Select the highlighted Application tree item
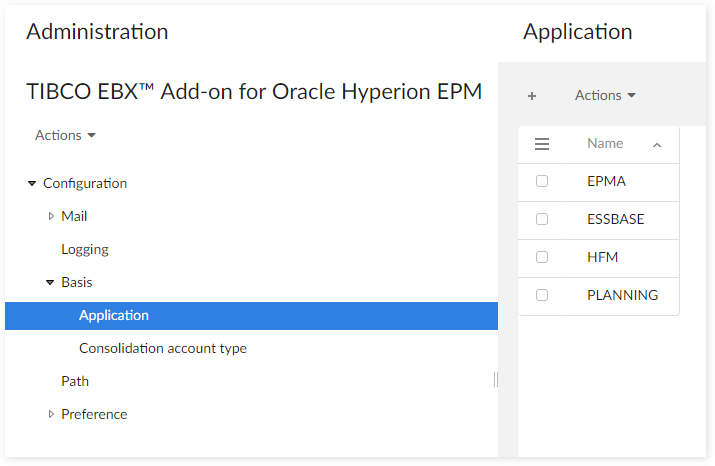715x466 pixels. tap(114, 315)
